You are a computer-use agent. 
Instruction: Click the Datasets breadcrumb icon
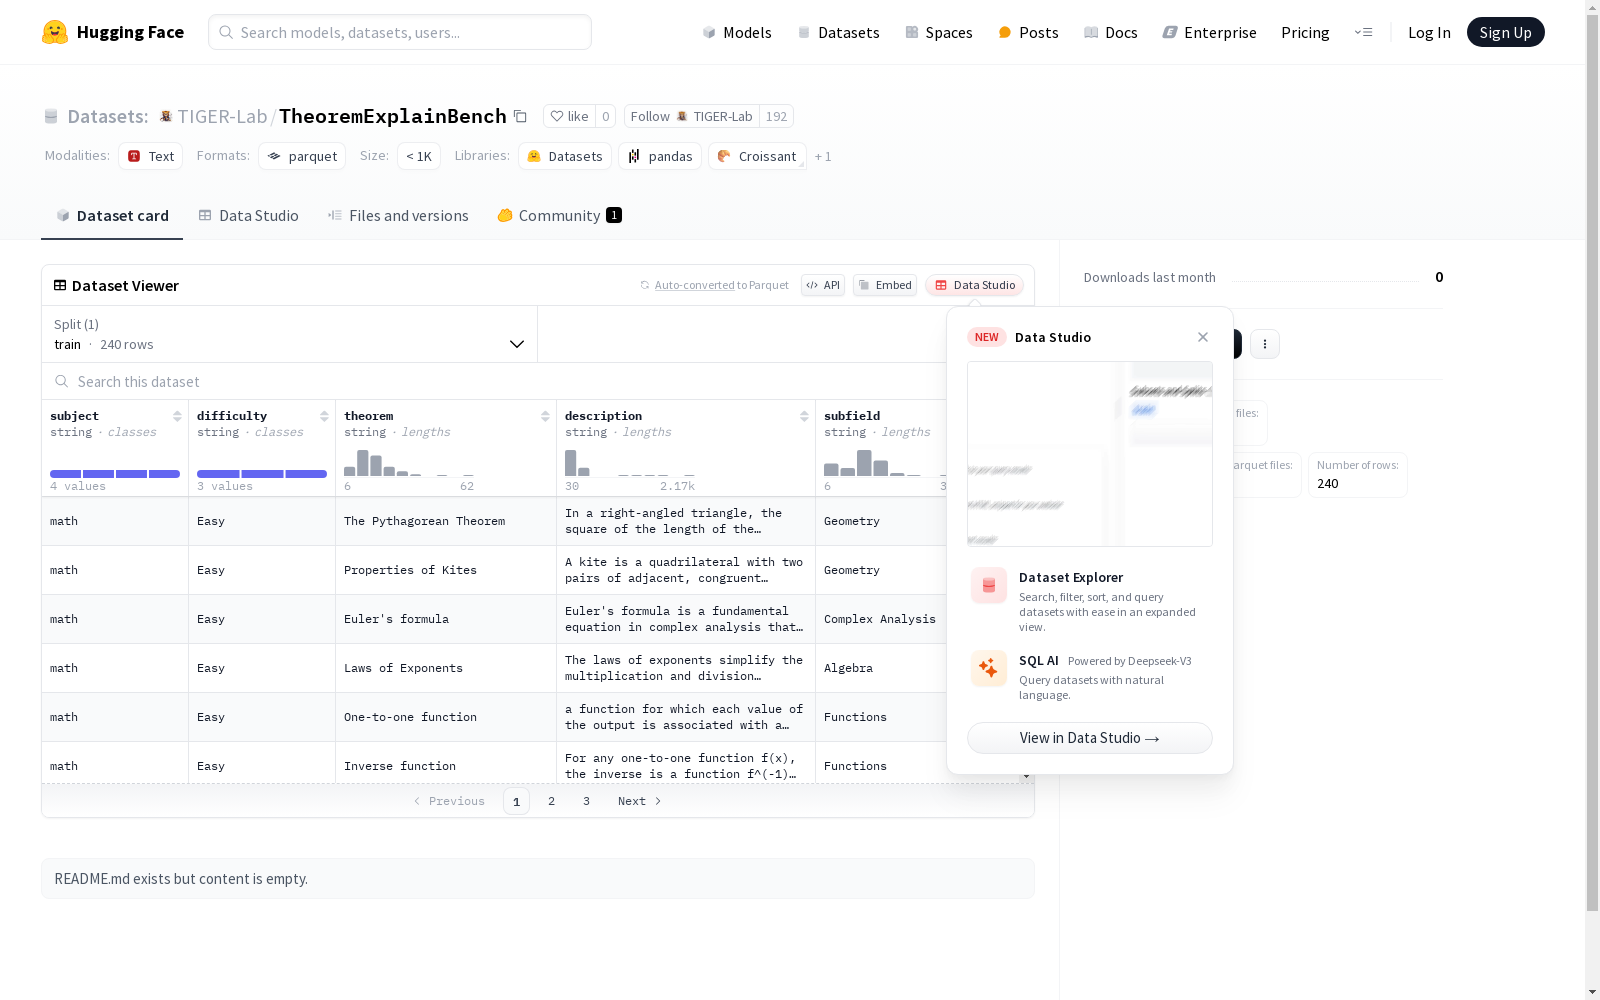(51, 116)
